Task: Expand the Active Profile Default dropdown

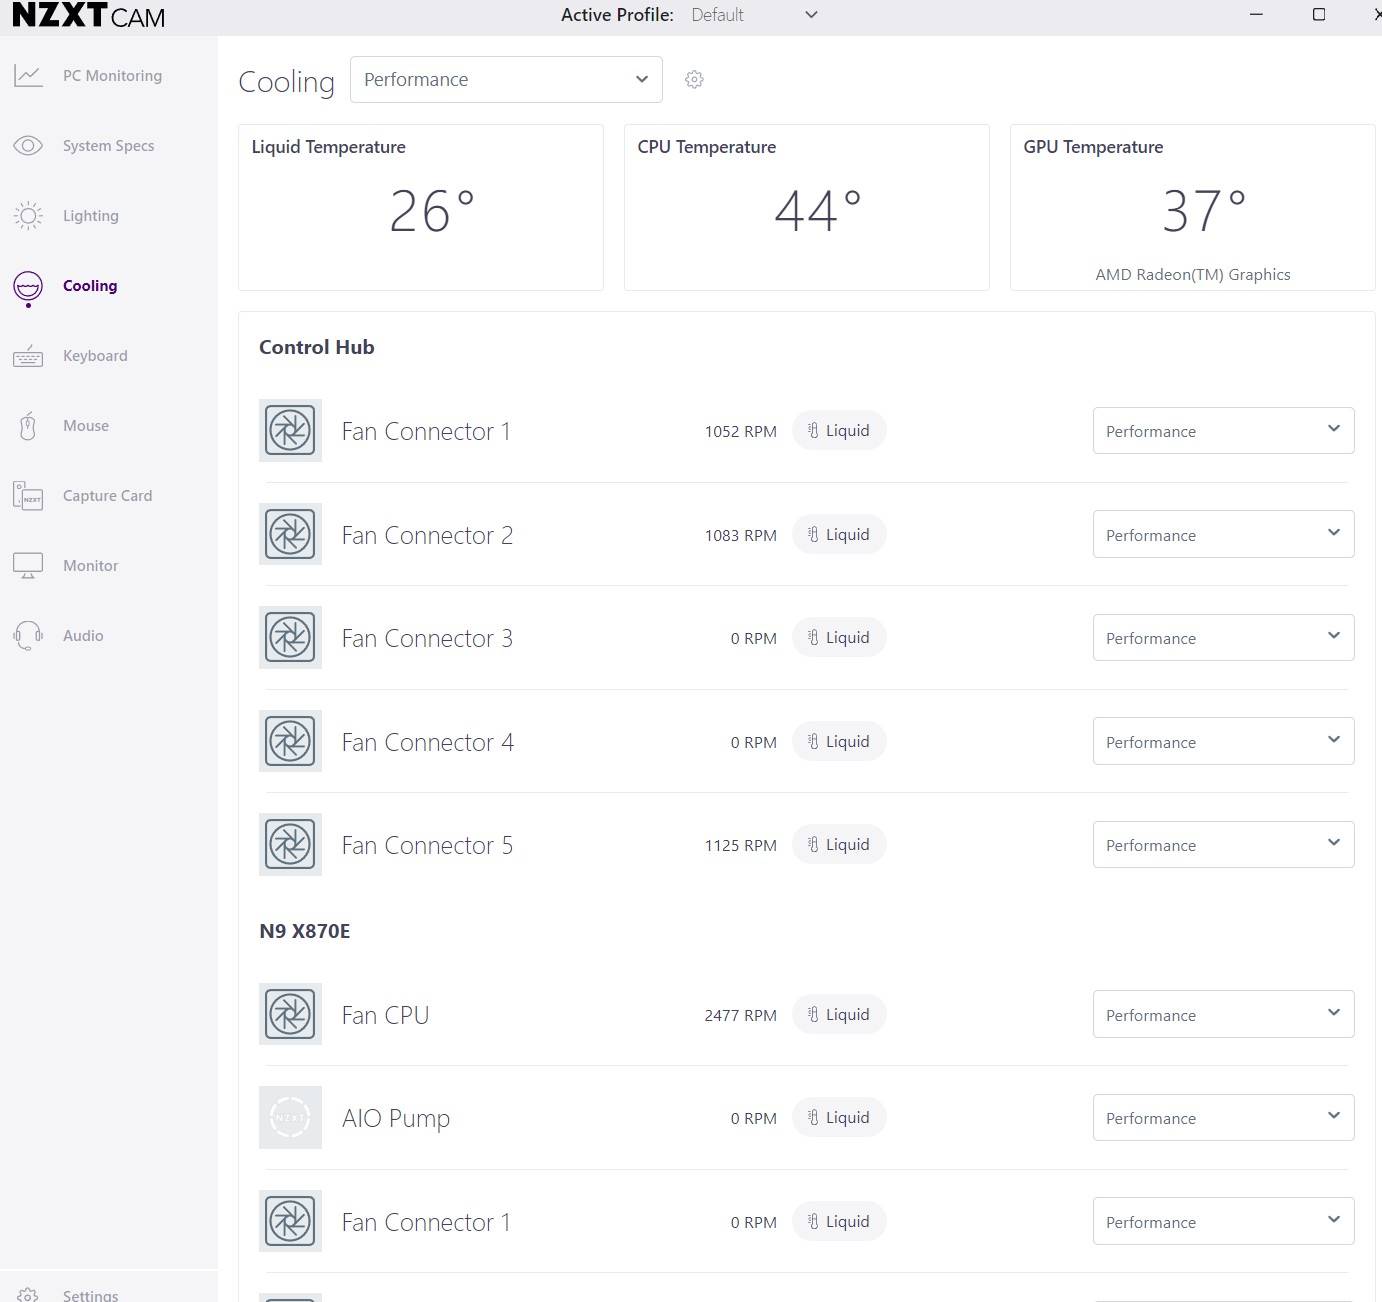Action: click(754, 15)
